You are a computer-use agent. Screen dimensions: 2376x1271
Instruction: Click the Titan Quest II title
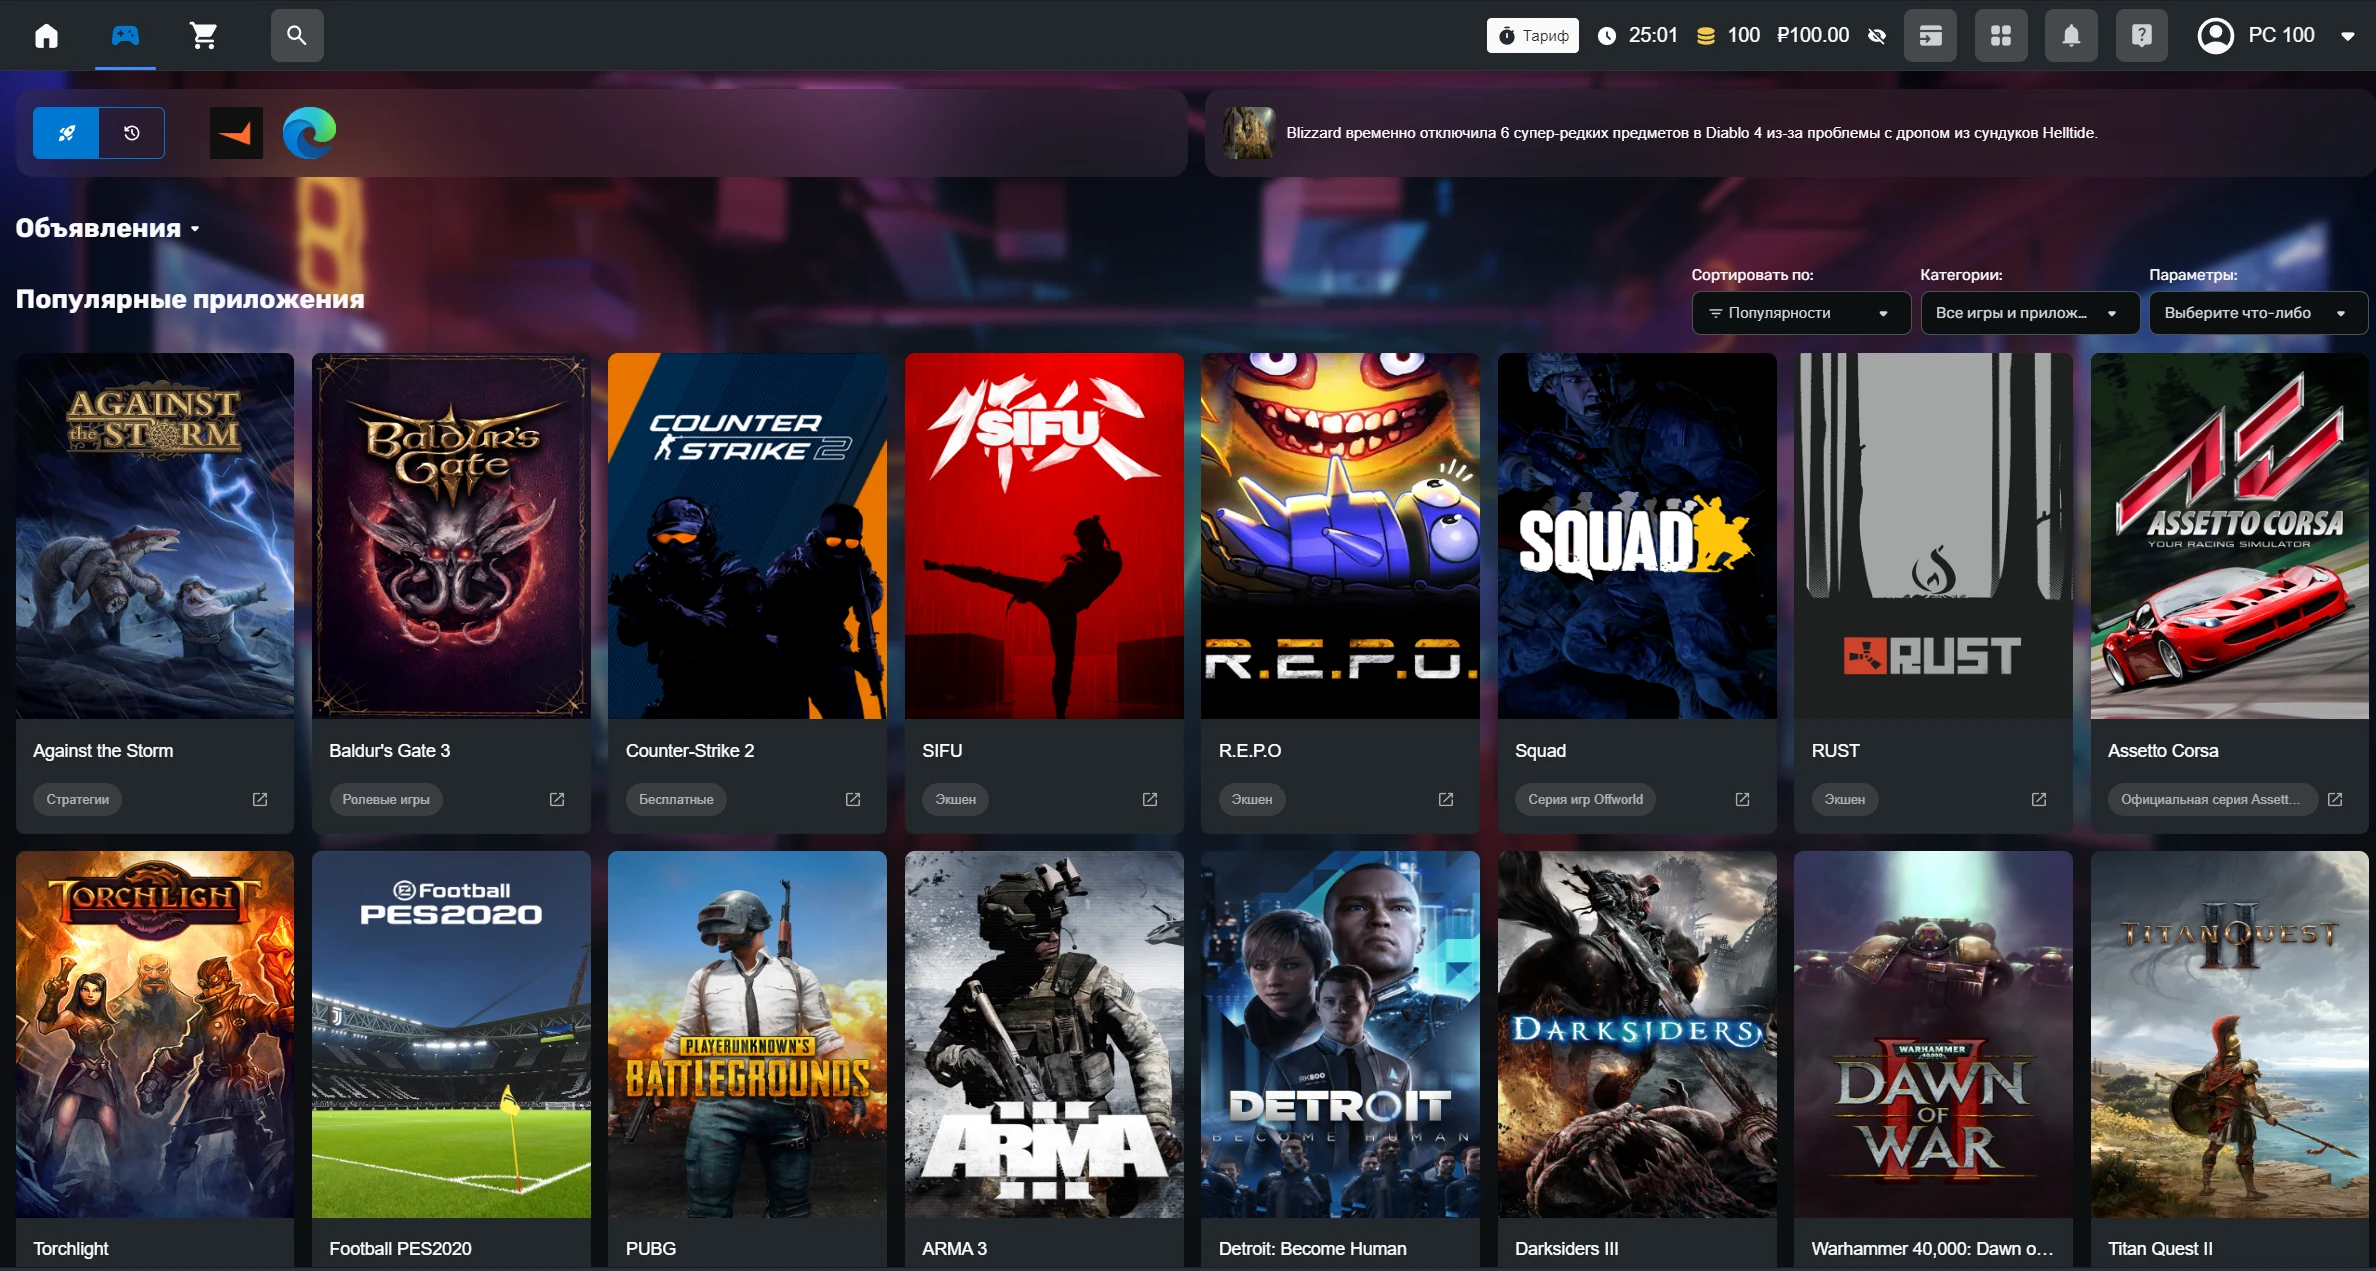click(x=2160, y=1248)
